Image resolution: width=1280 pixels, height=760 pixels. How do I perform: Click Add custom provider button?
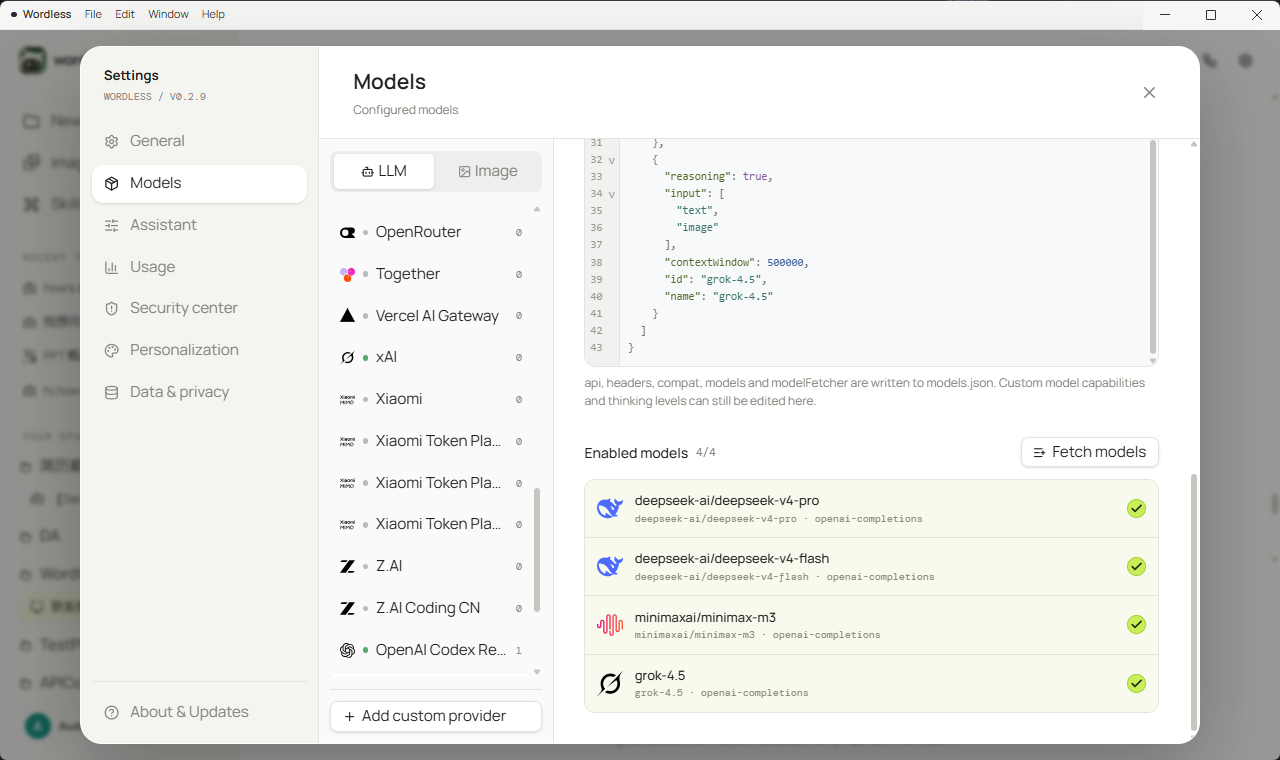click(x=436, y=716)
